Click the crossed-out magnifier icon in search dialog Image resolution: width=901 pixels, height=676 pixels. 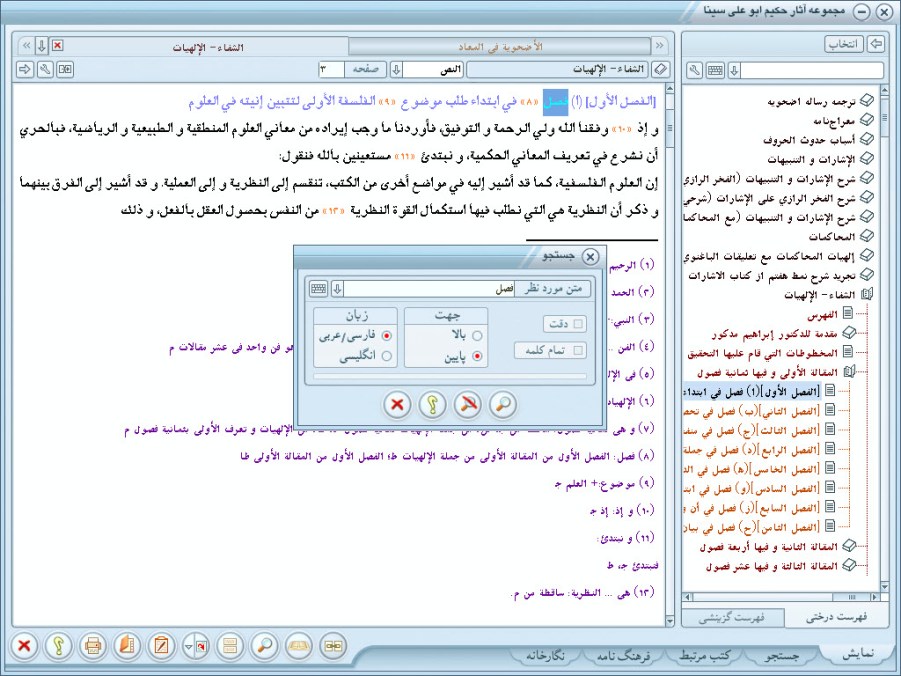coord(469,404)
